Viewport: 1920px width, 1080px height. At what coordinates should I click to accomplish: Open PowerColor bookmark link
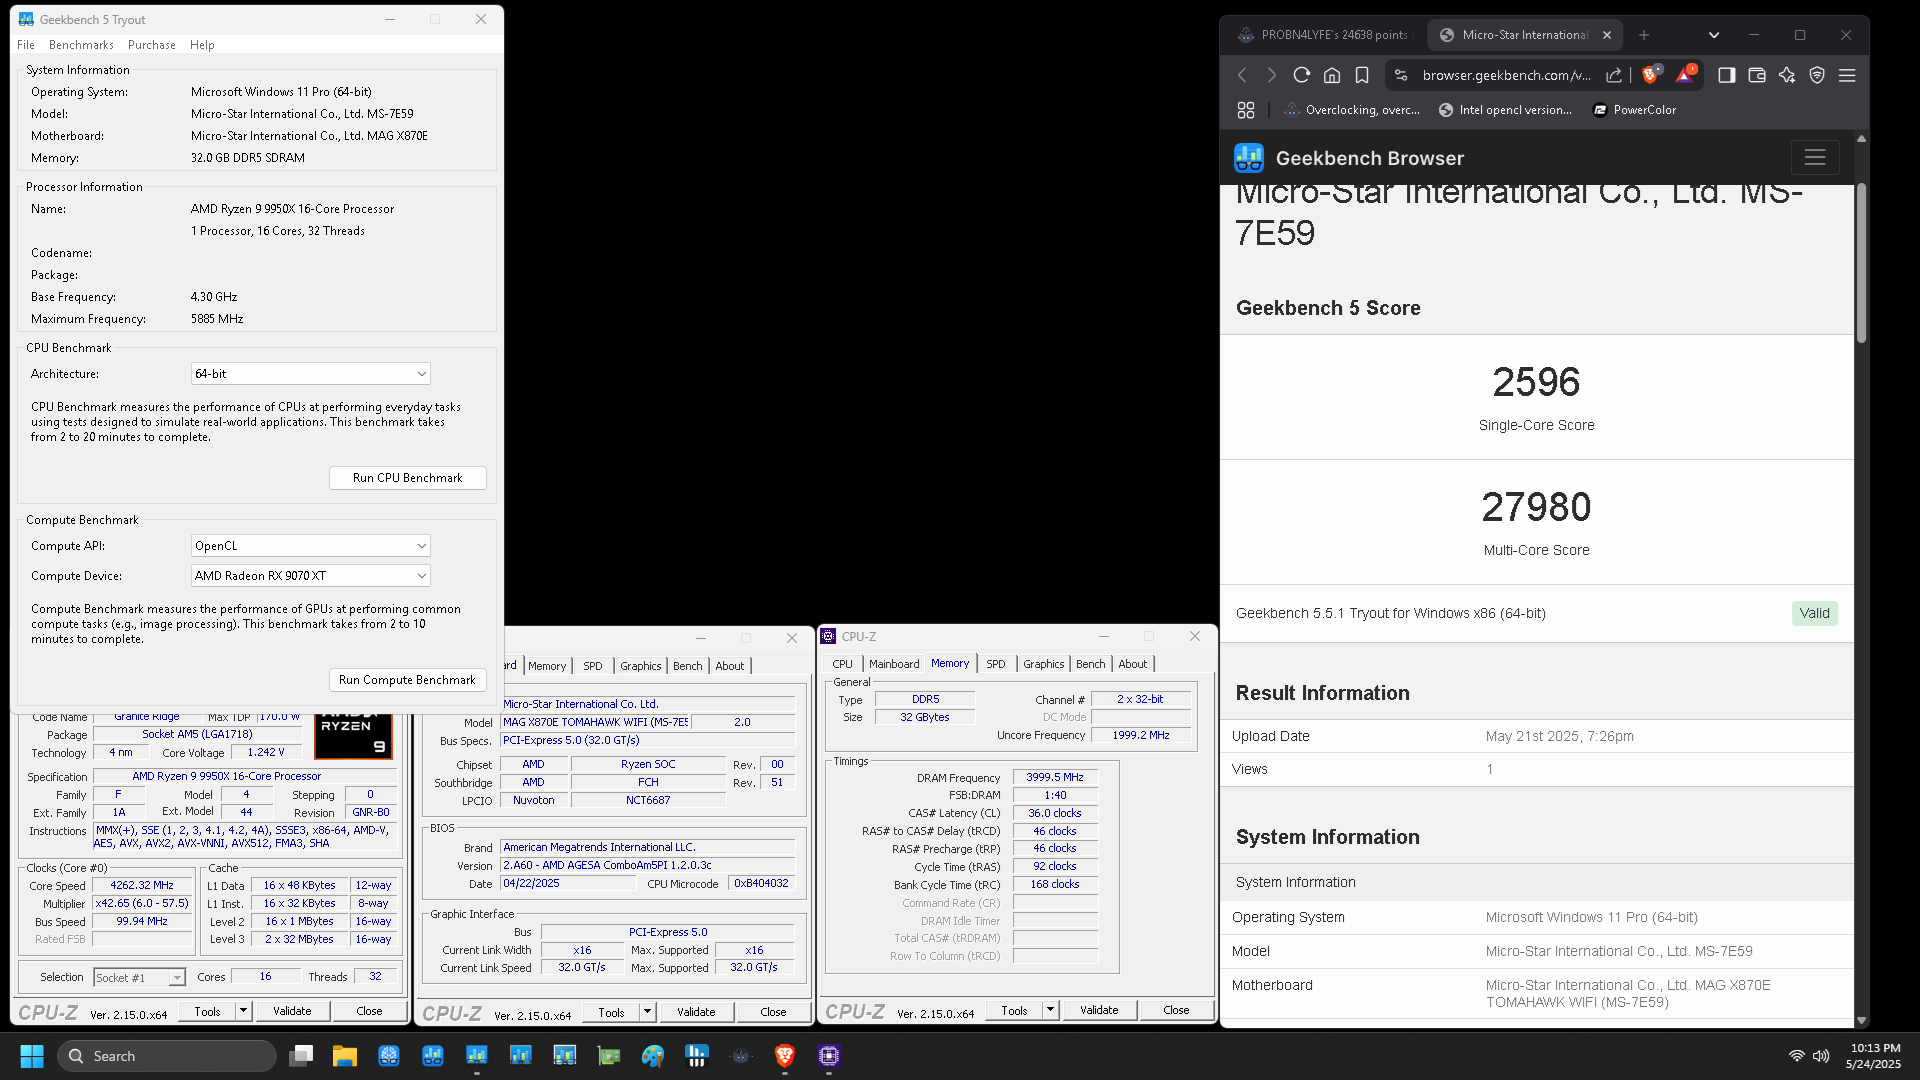(1634, 110)
